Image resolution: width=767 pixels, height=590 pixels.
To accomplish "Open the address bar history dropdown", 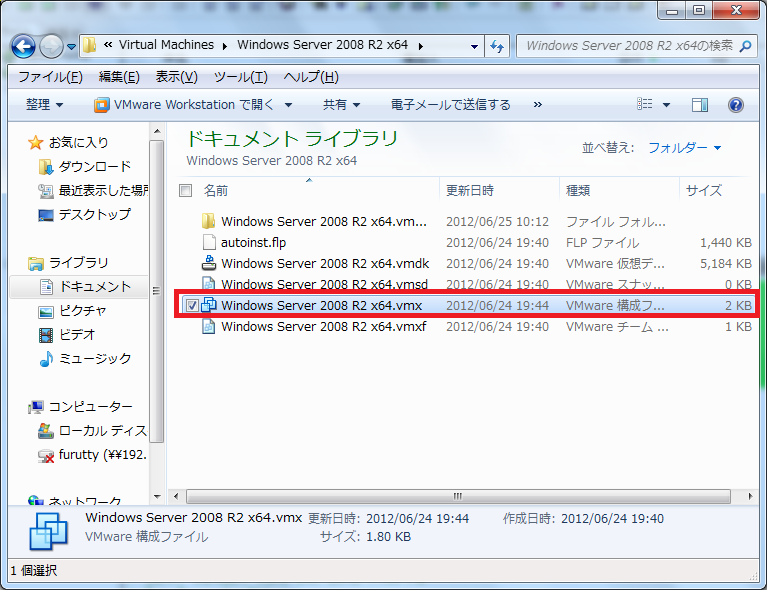I will click(474, 46).
